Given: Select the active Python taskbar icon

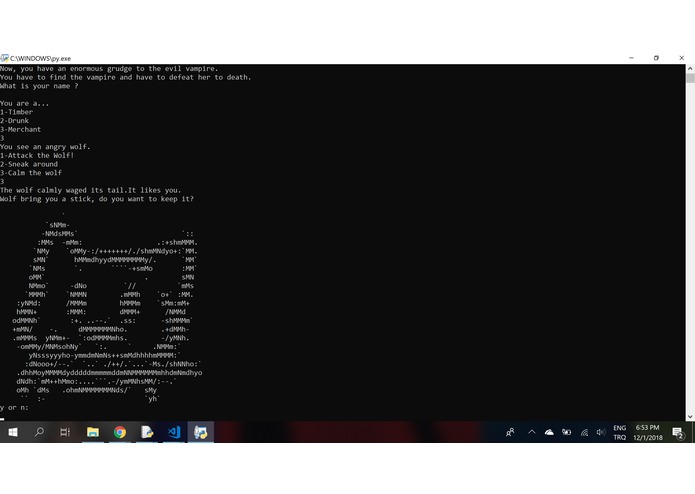Looking at the screenshot, I should [200, 432].
